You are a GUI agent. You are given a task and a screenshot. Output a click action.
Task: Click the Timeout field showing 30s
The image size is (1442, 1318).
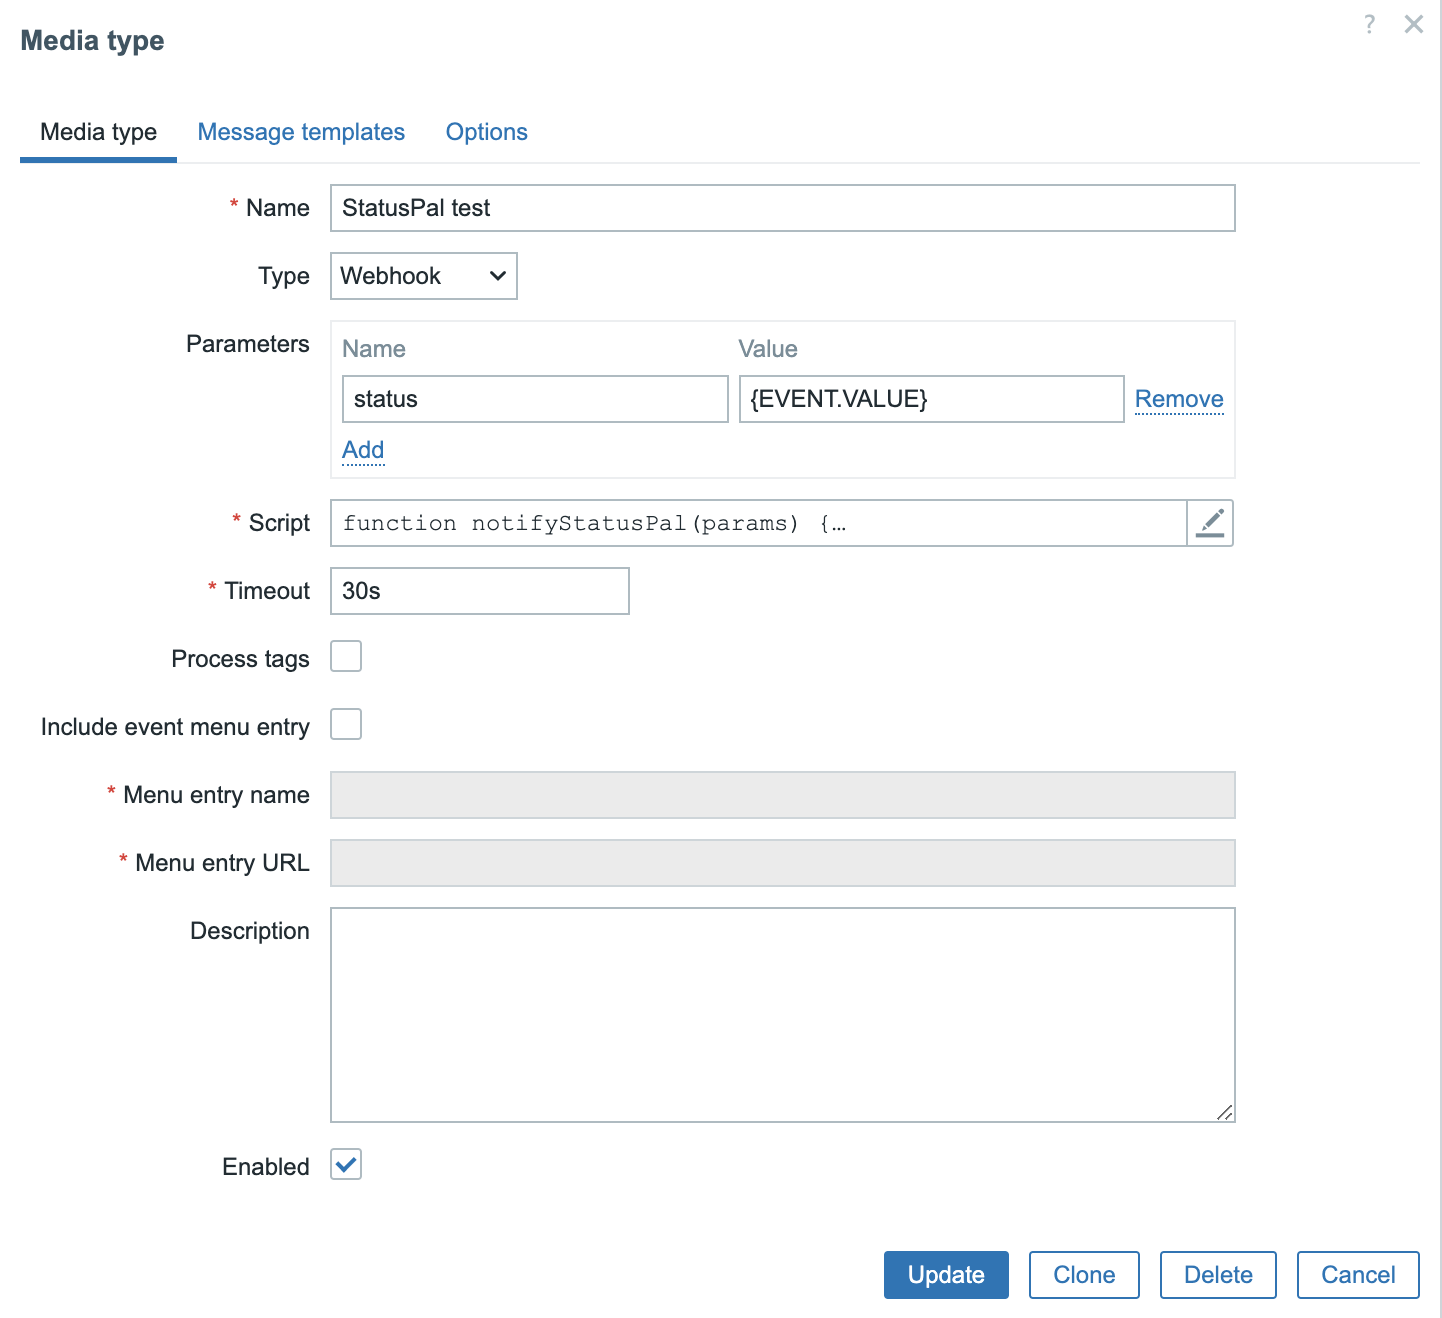[479, 591]
